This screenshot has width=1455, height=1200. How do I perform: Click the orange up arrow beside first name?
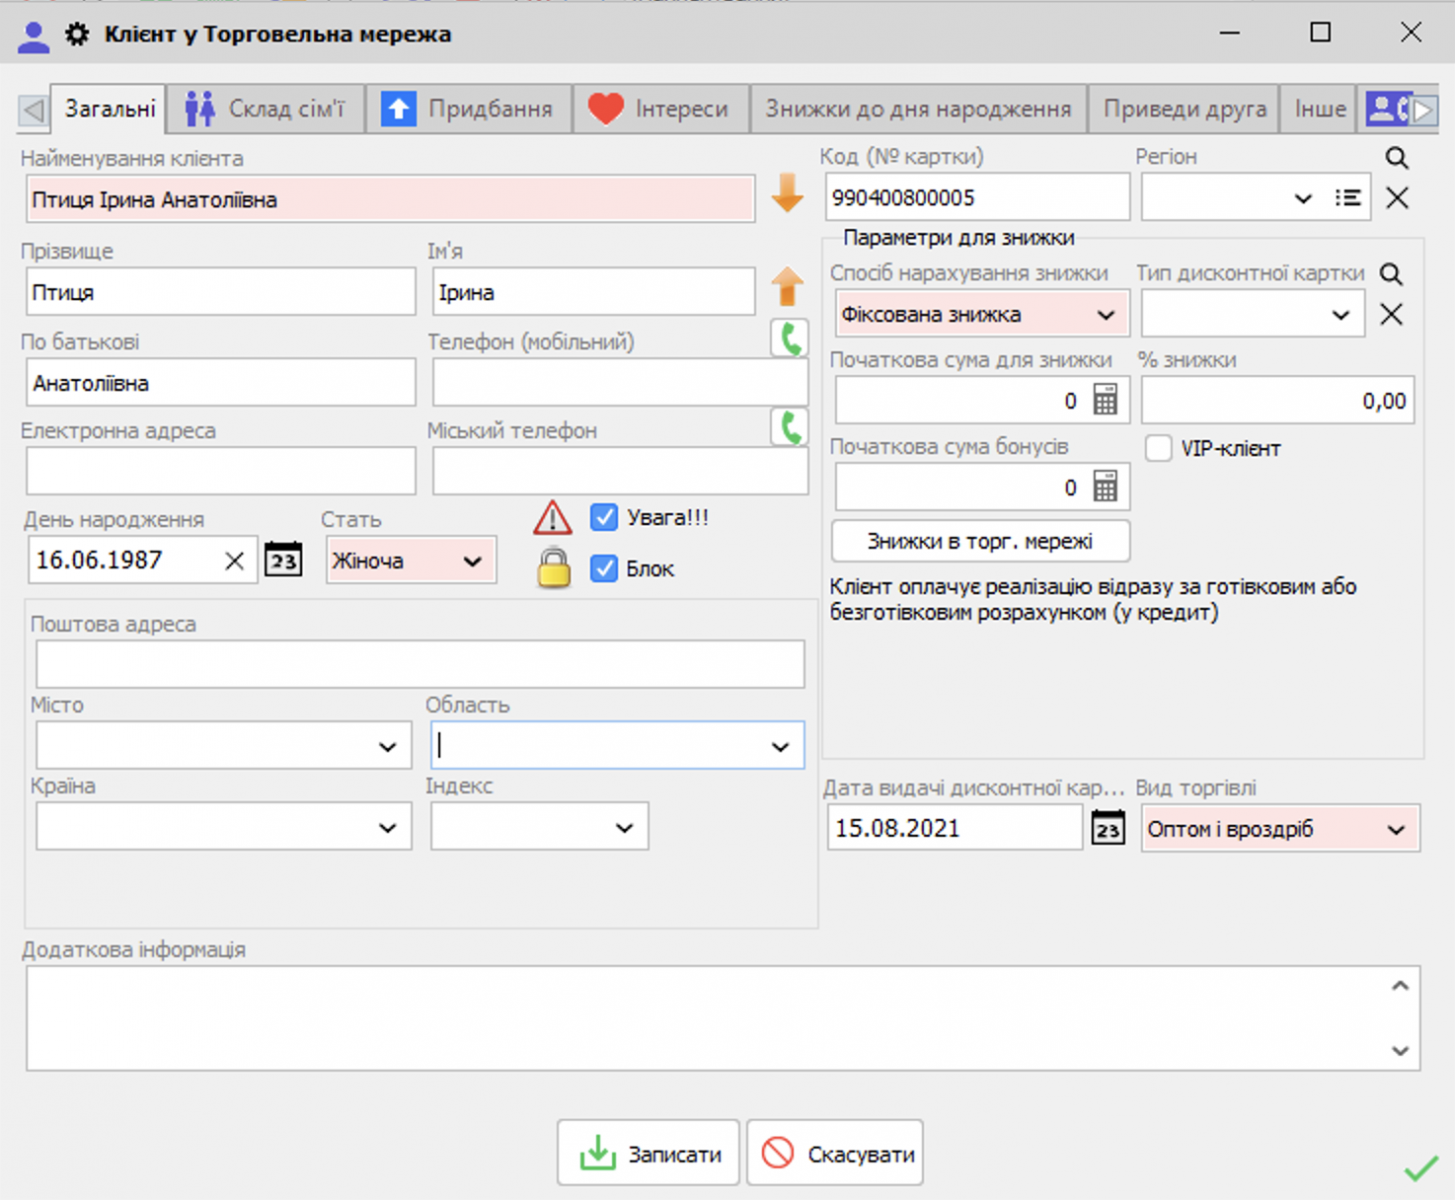pos(788,287)
